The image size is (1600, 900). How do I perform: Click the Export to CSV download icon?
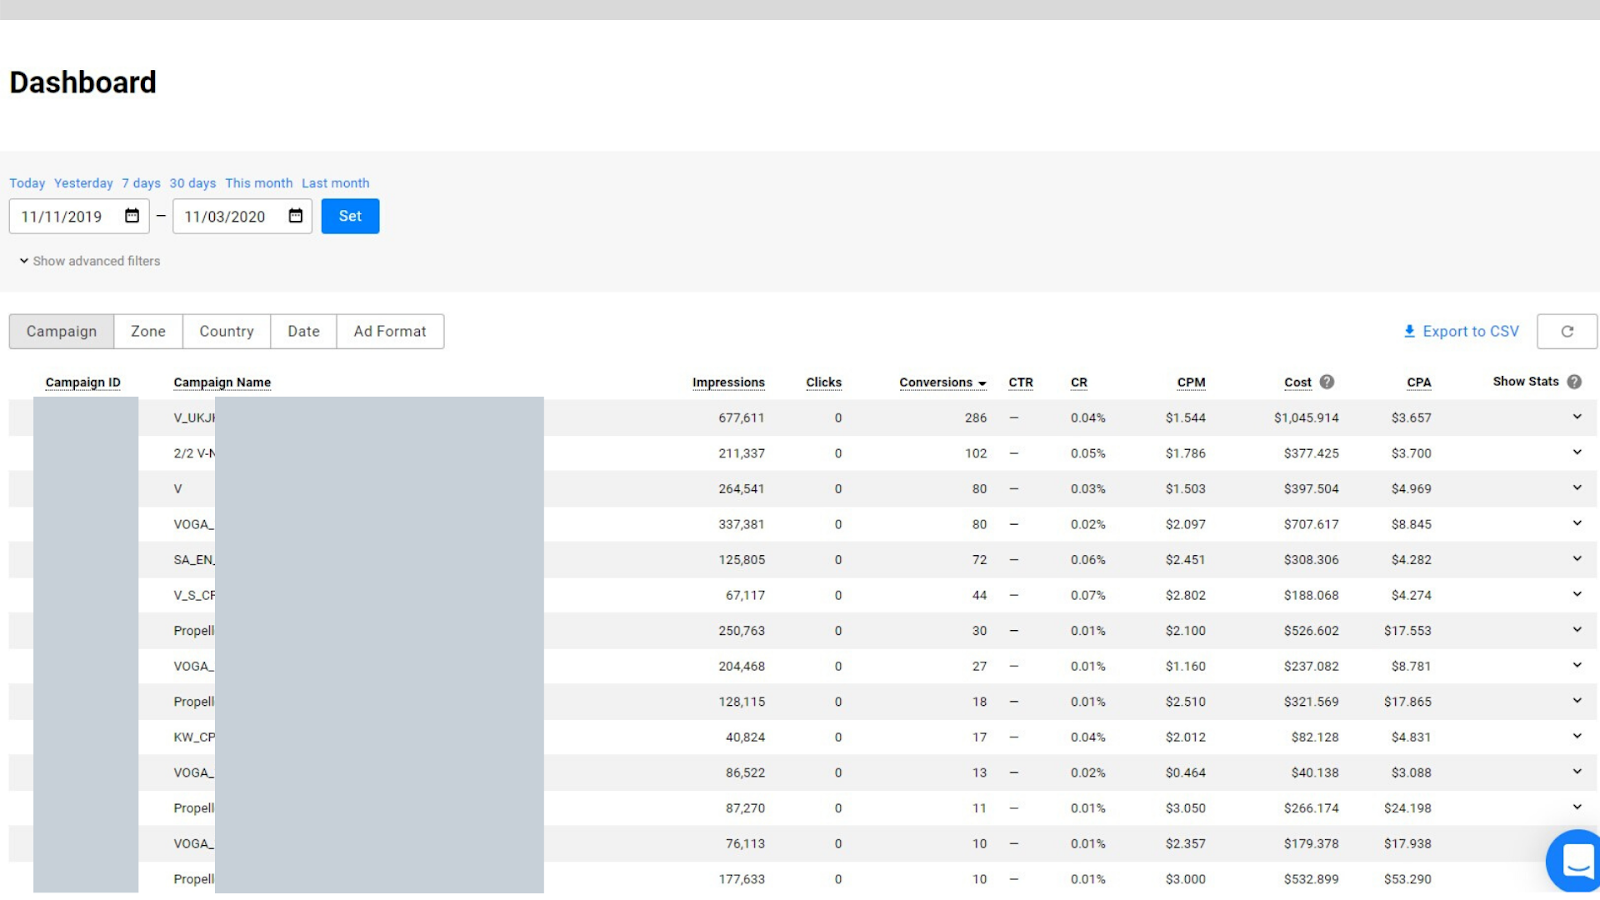pos(1409,332)
